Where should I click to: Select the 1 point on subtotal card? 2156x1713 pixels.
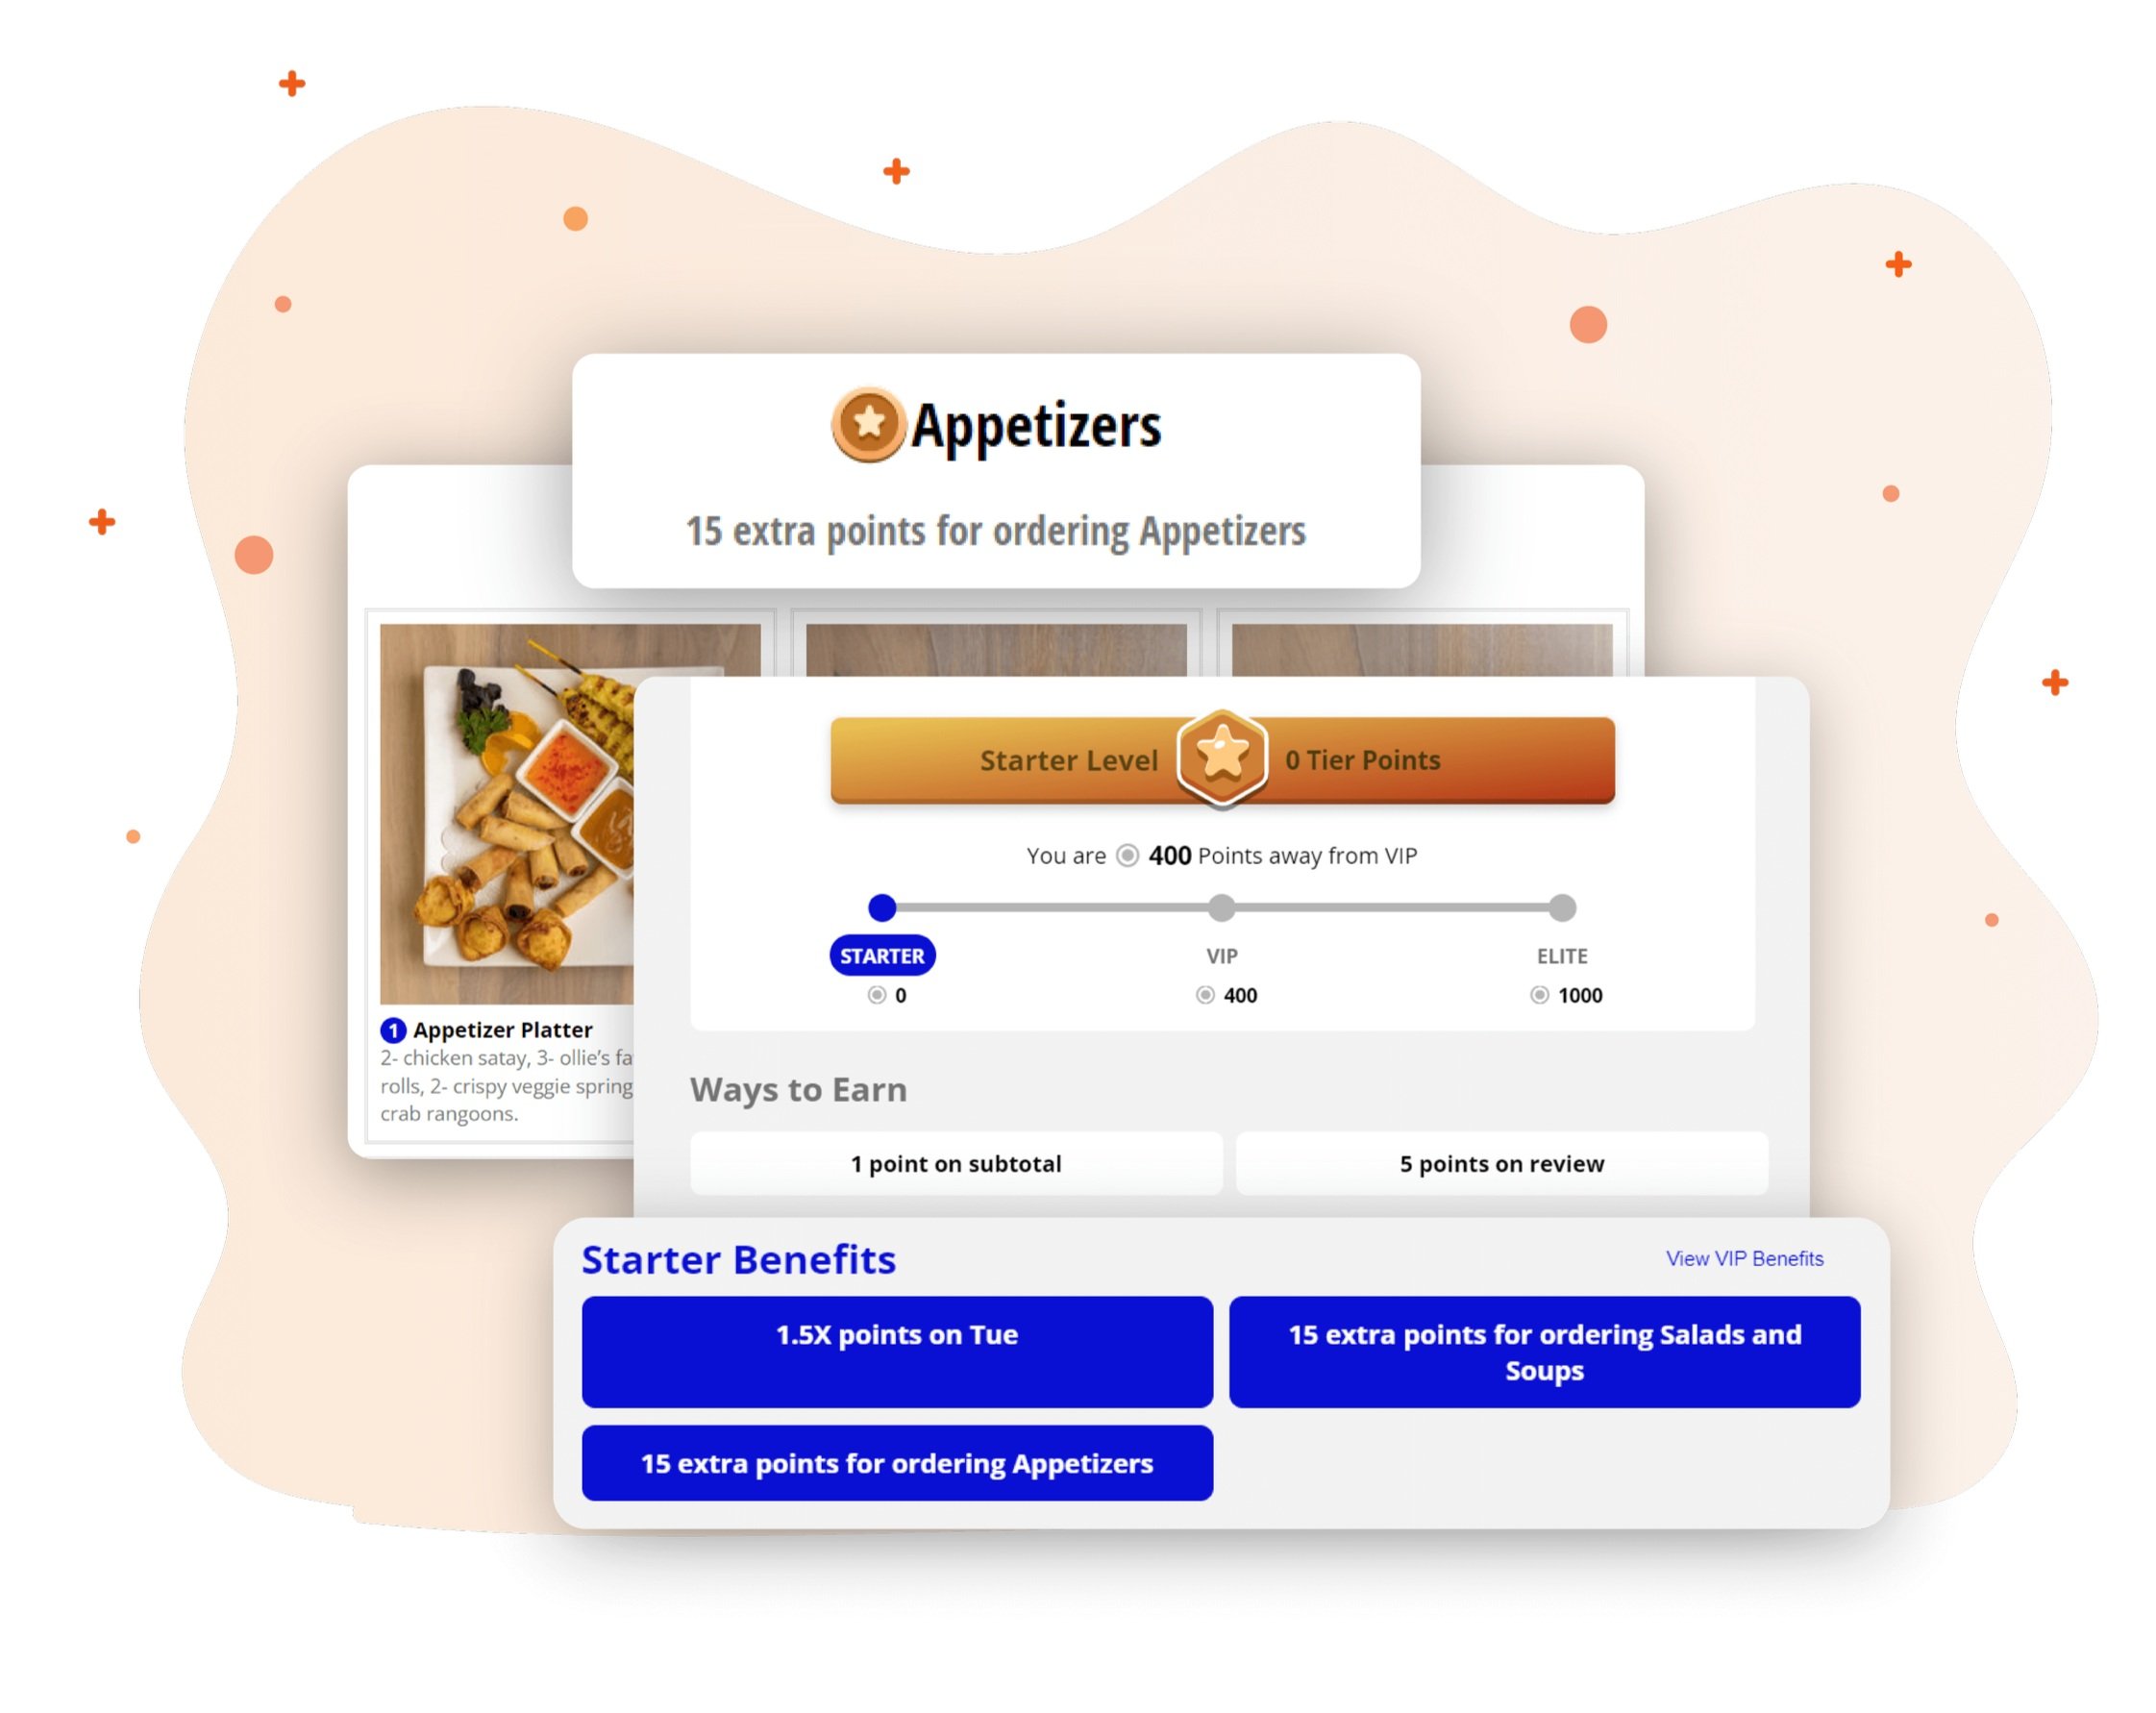956,1163
